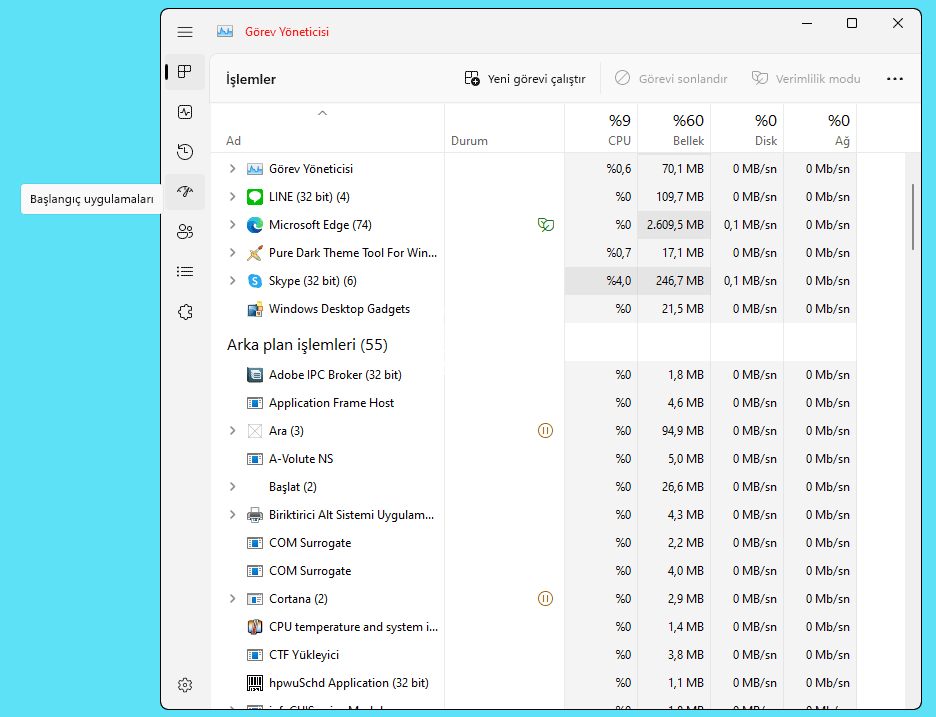Sort by the CPU column header
Screen dimensions: 936x717
coord(601,128)
